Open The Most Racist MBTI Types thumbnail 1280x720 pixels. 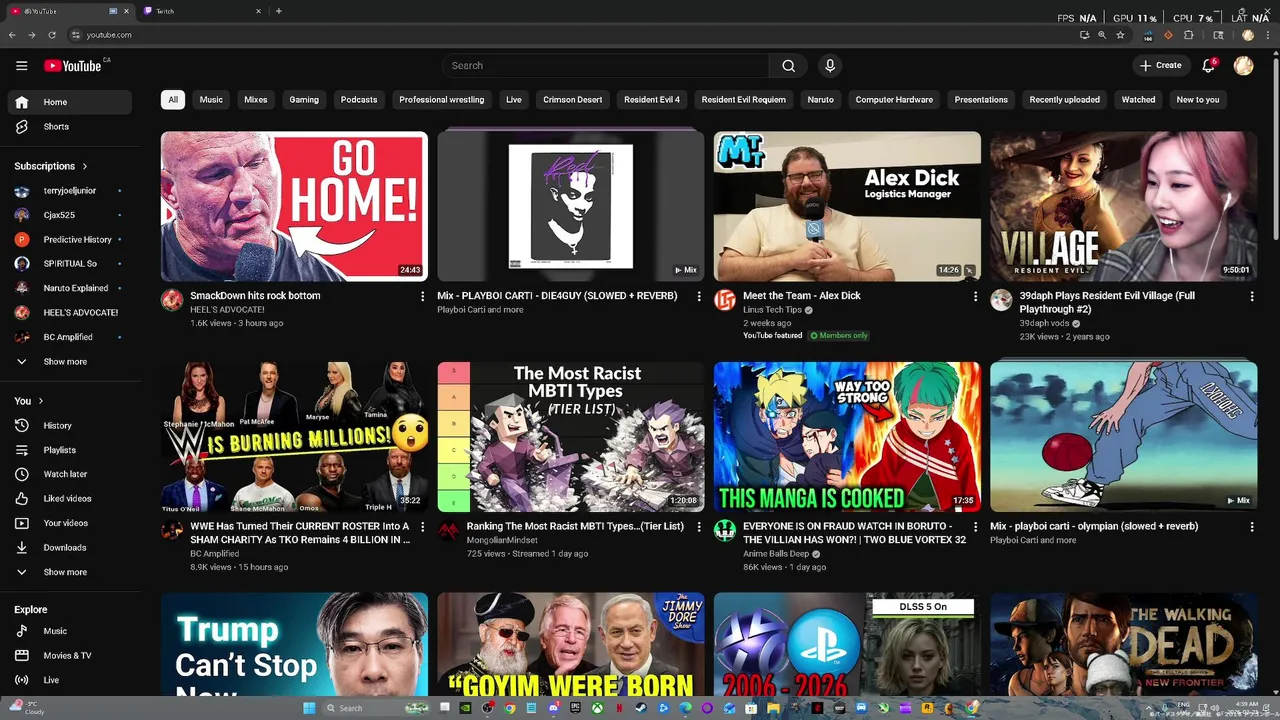pyautogui.click(x=571, y=437)
